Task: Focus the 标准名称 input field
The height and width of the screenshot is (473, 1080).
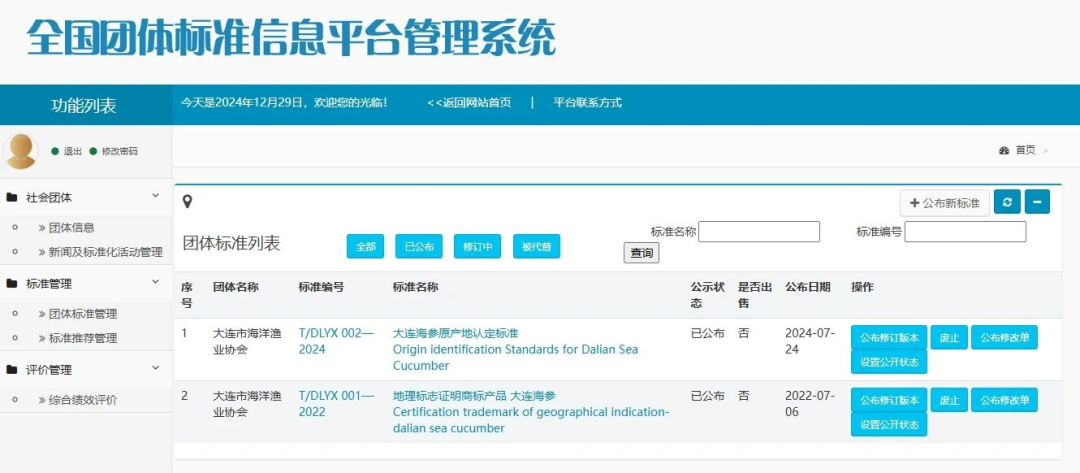Action: click(758, 232)
